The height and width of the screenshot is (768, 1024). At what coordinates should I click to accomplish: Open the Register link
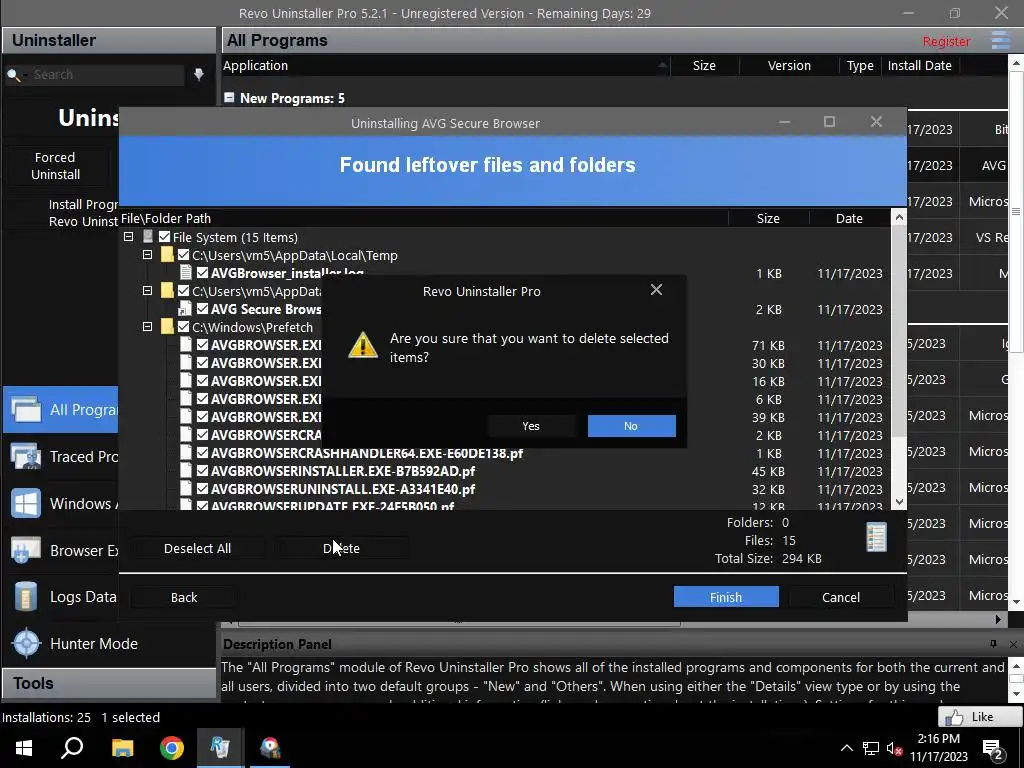tap(946, 41)
